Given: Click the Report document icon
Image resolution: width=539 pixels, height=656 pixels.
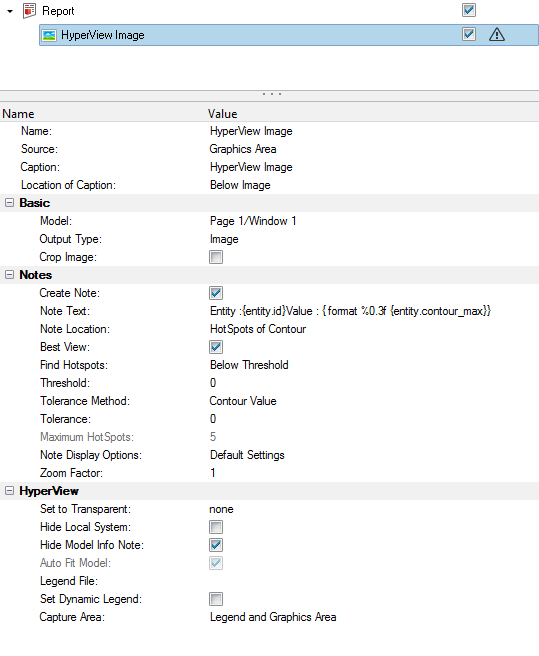Looking at the screenshot, I should (x=29, y=11).
